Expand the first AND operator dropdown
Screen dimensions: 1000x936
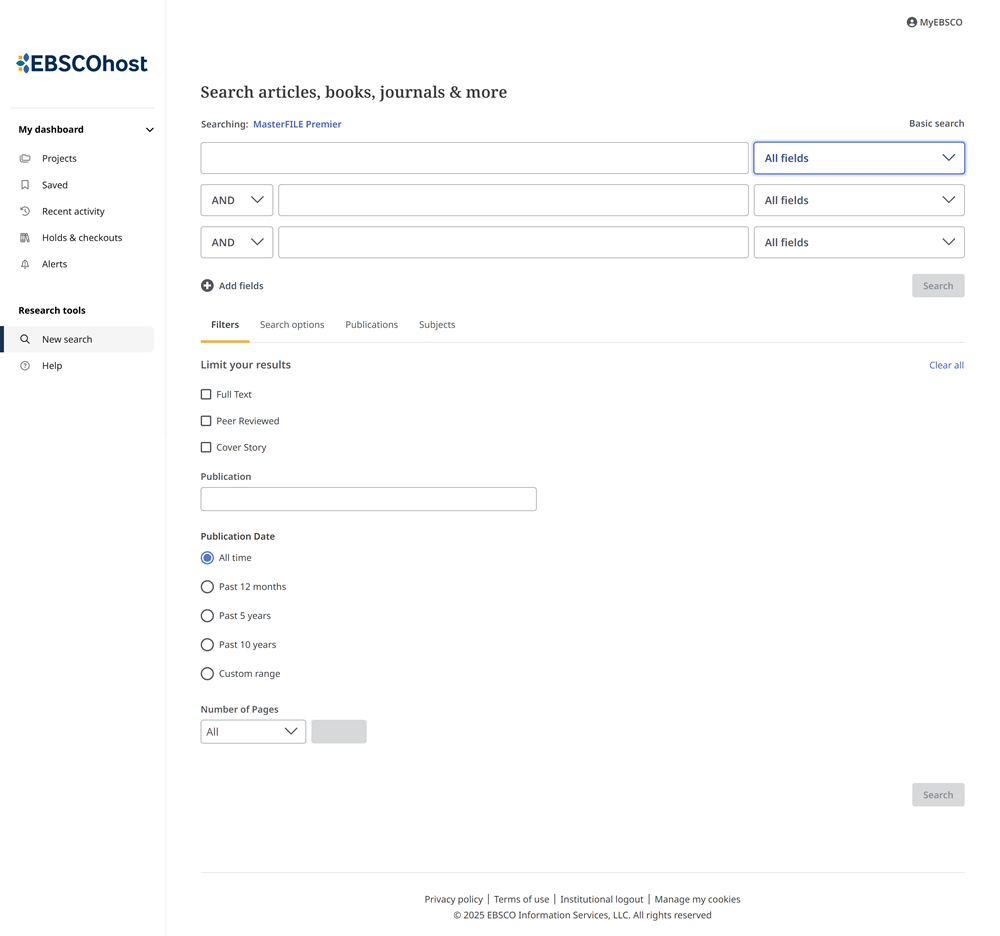[x=237, y=200]
